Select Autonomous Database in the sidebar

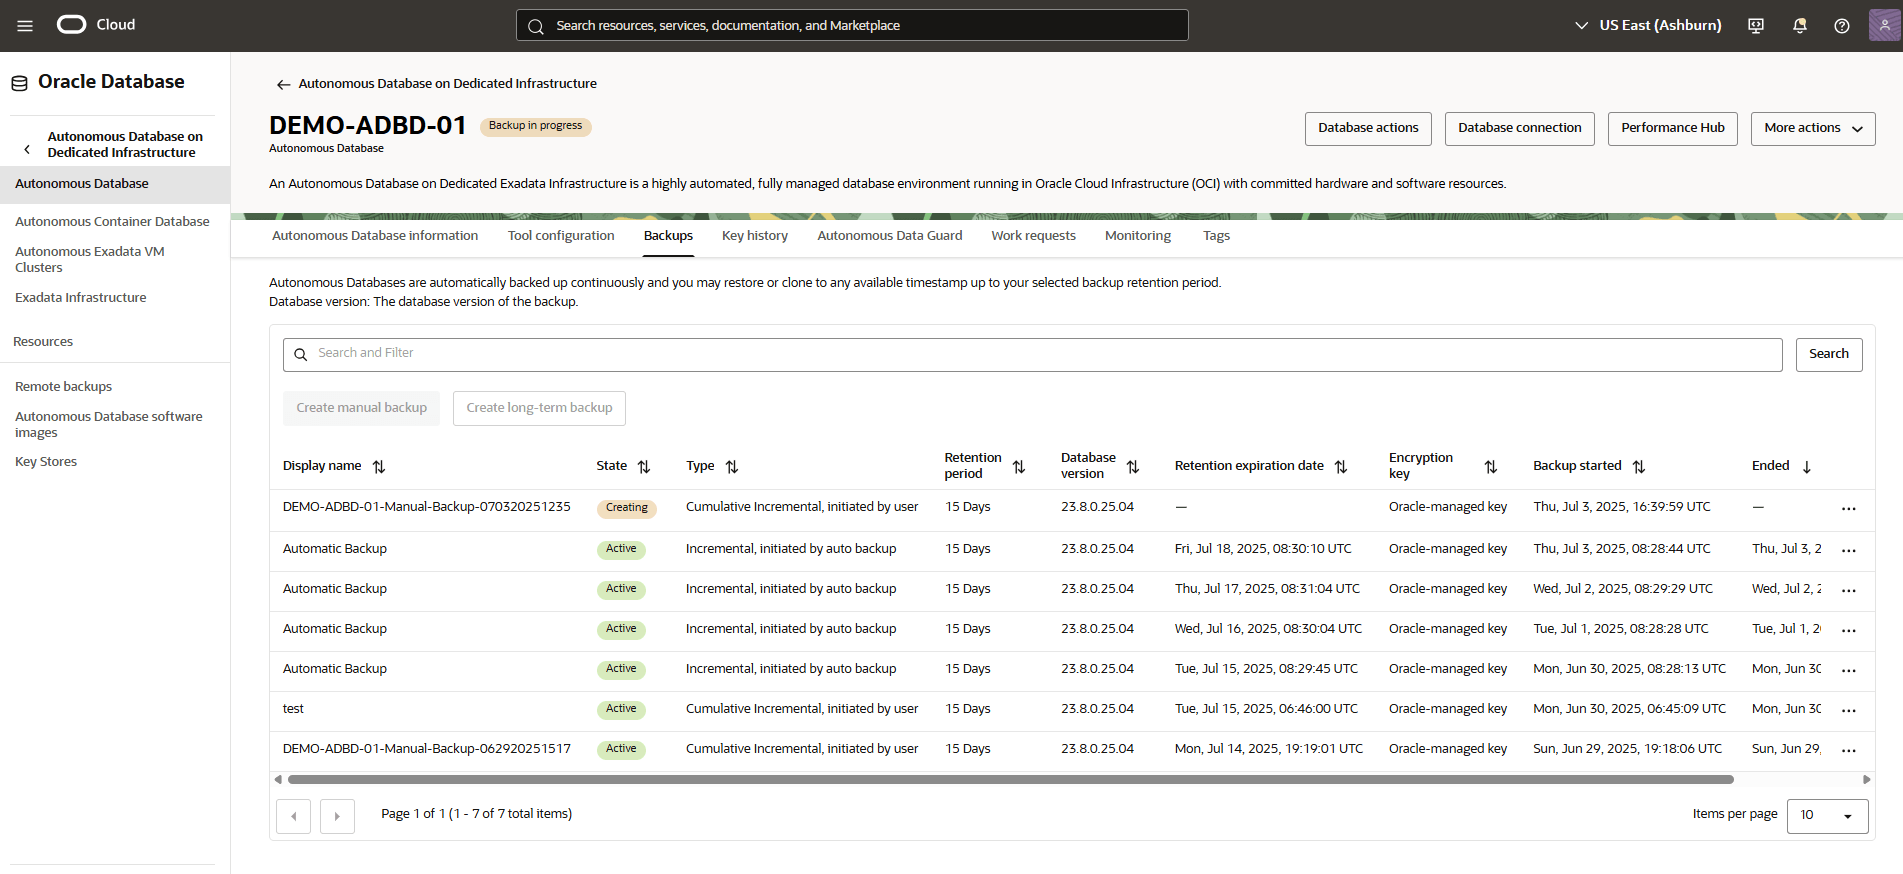coord(115,184)
